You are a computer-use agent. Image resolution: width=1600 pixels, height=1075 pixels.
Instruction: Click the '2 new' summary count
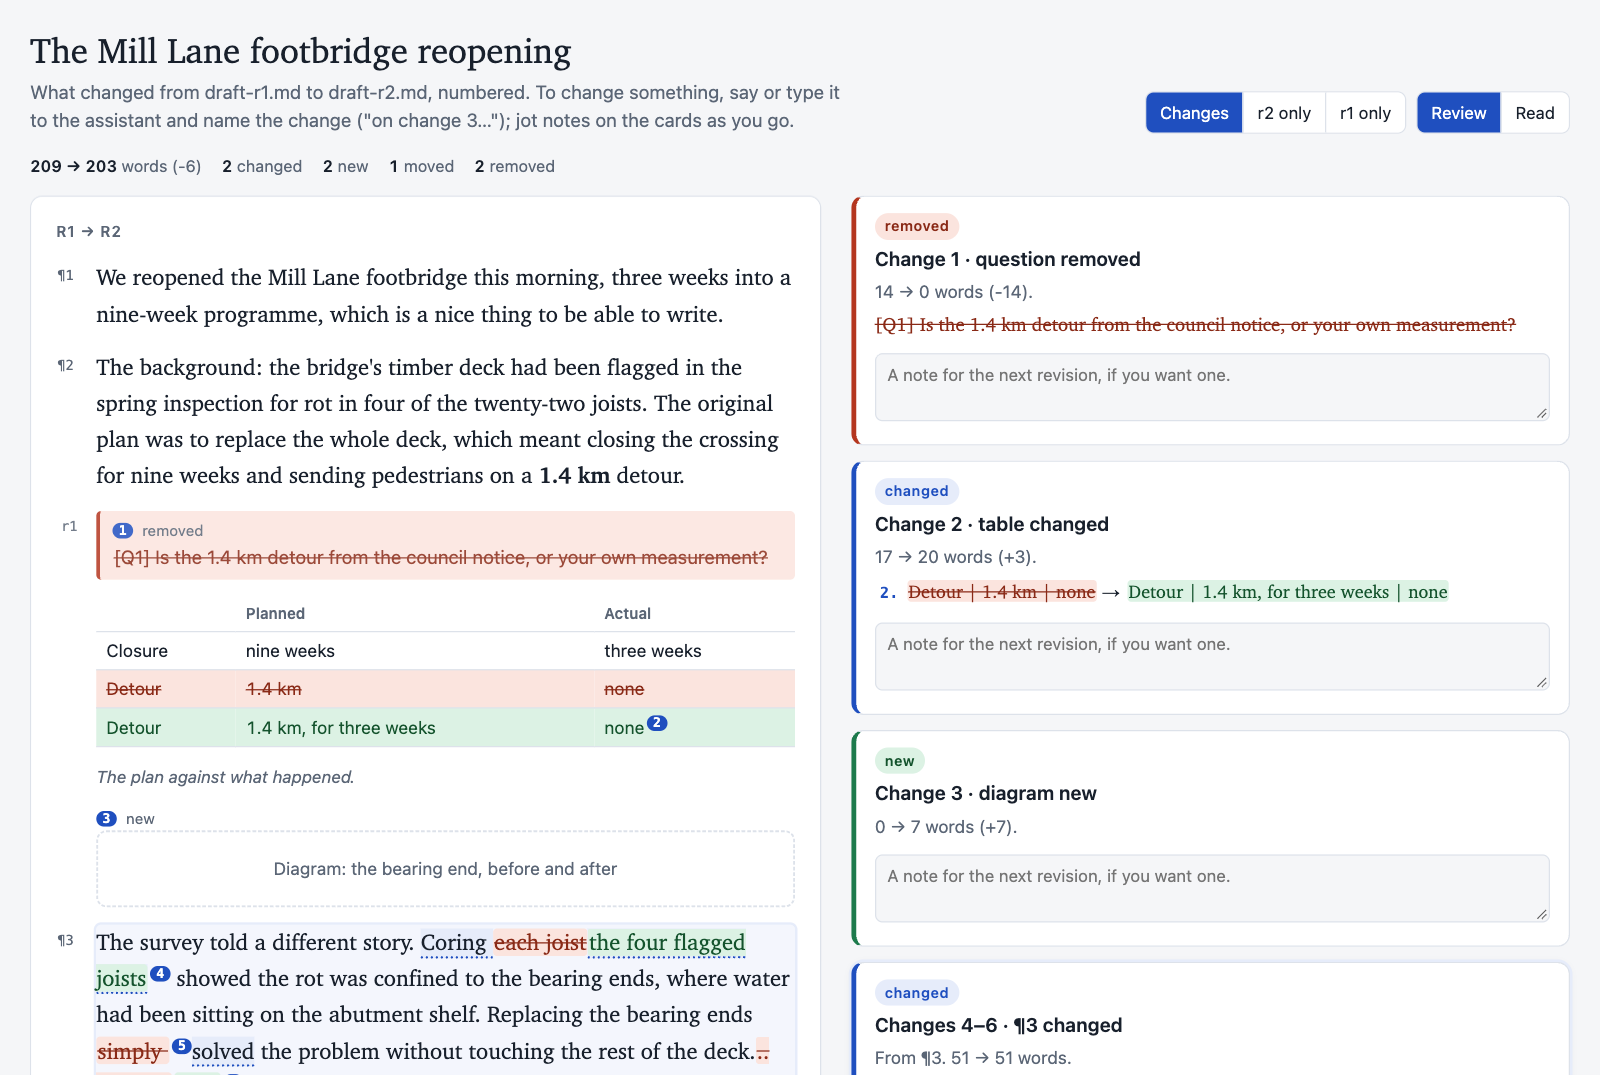pos(345,166)
